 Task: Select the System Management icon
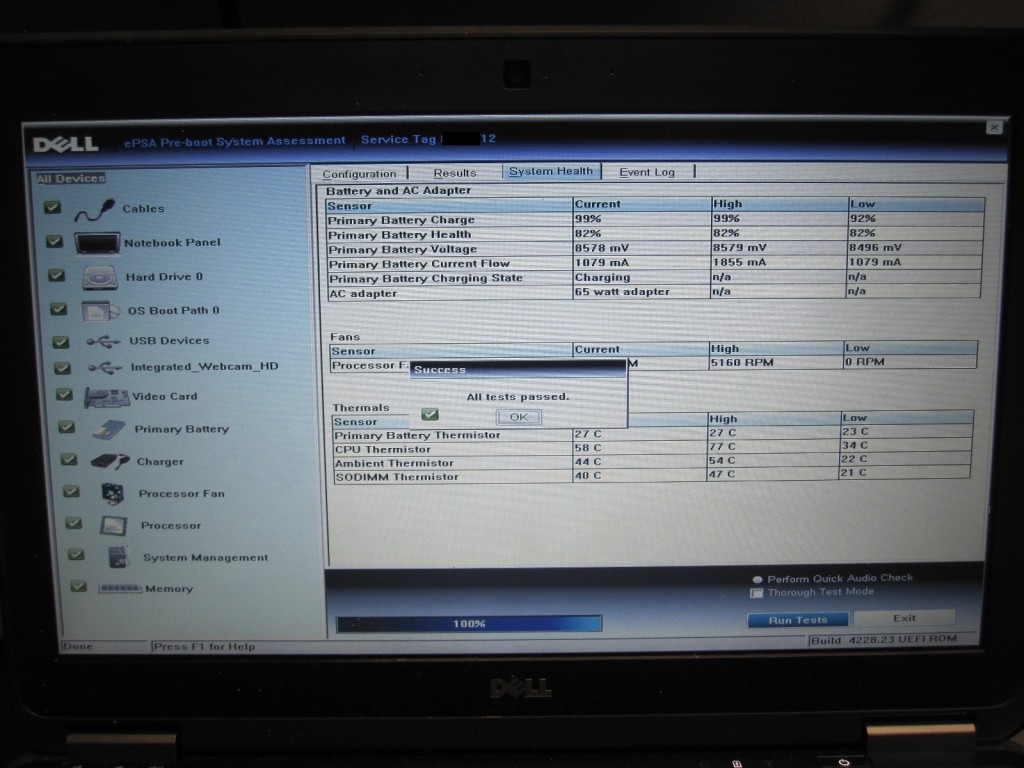point(118,557)
